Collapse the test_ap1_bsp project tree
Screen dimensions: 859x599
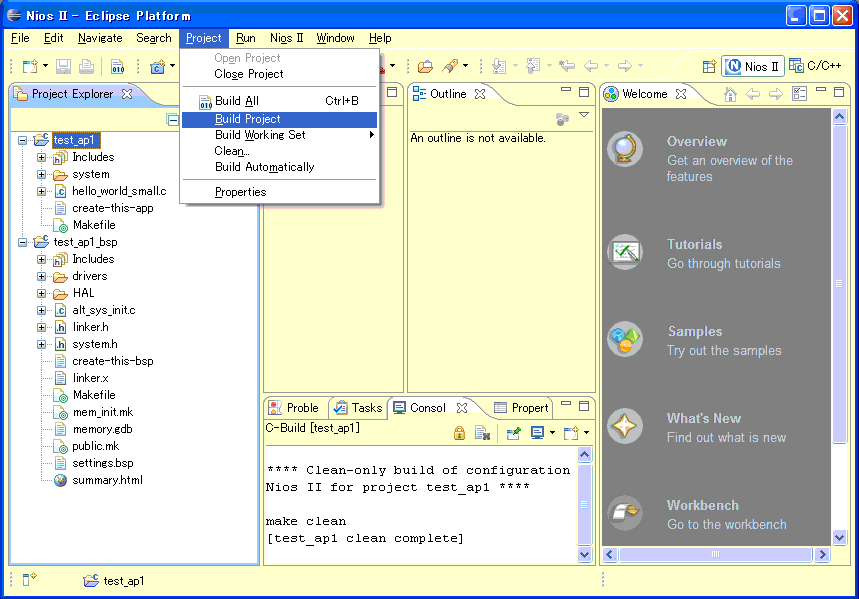(22, 242)
